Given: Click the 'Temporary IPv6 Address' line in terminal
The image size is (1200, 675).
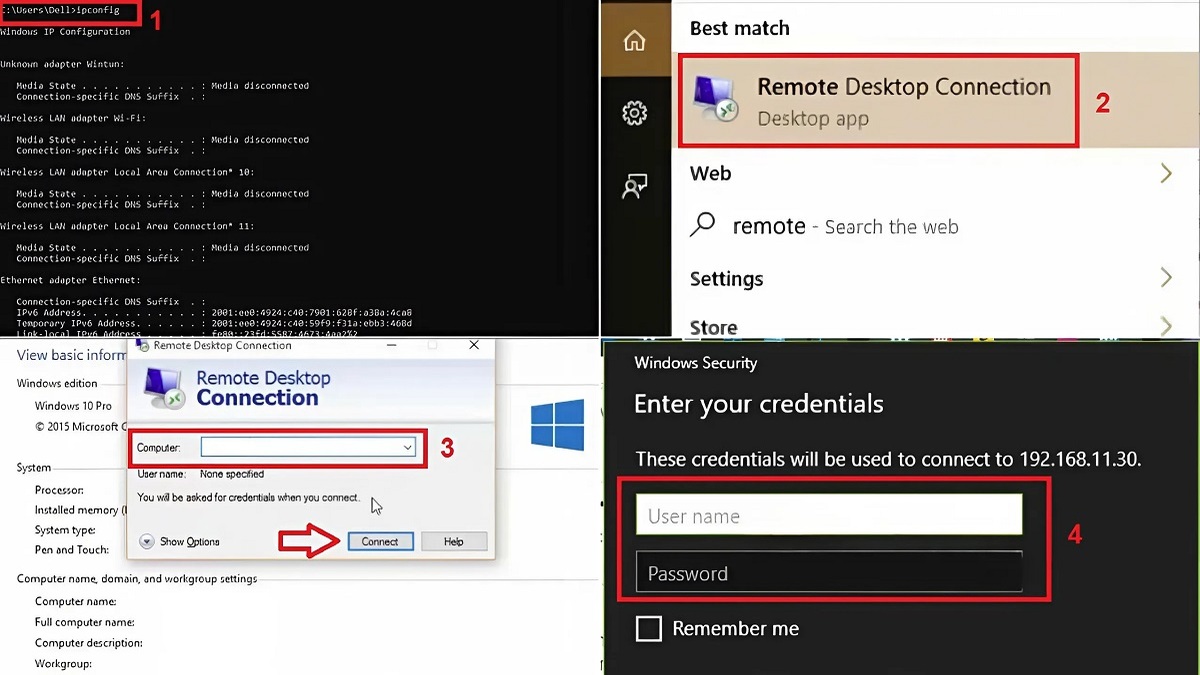Looking at the screenshot, I should [214, 324].
